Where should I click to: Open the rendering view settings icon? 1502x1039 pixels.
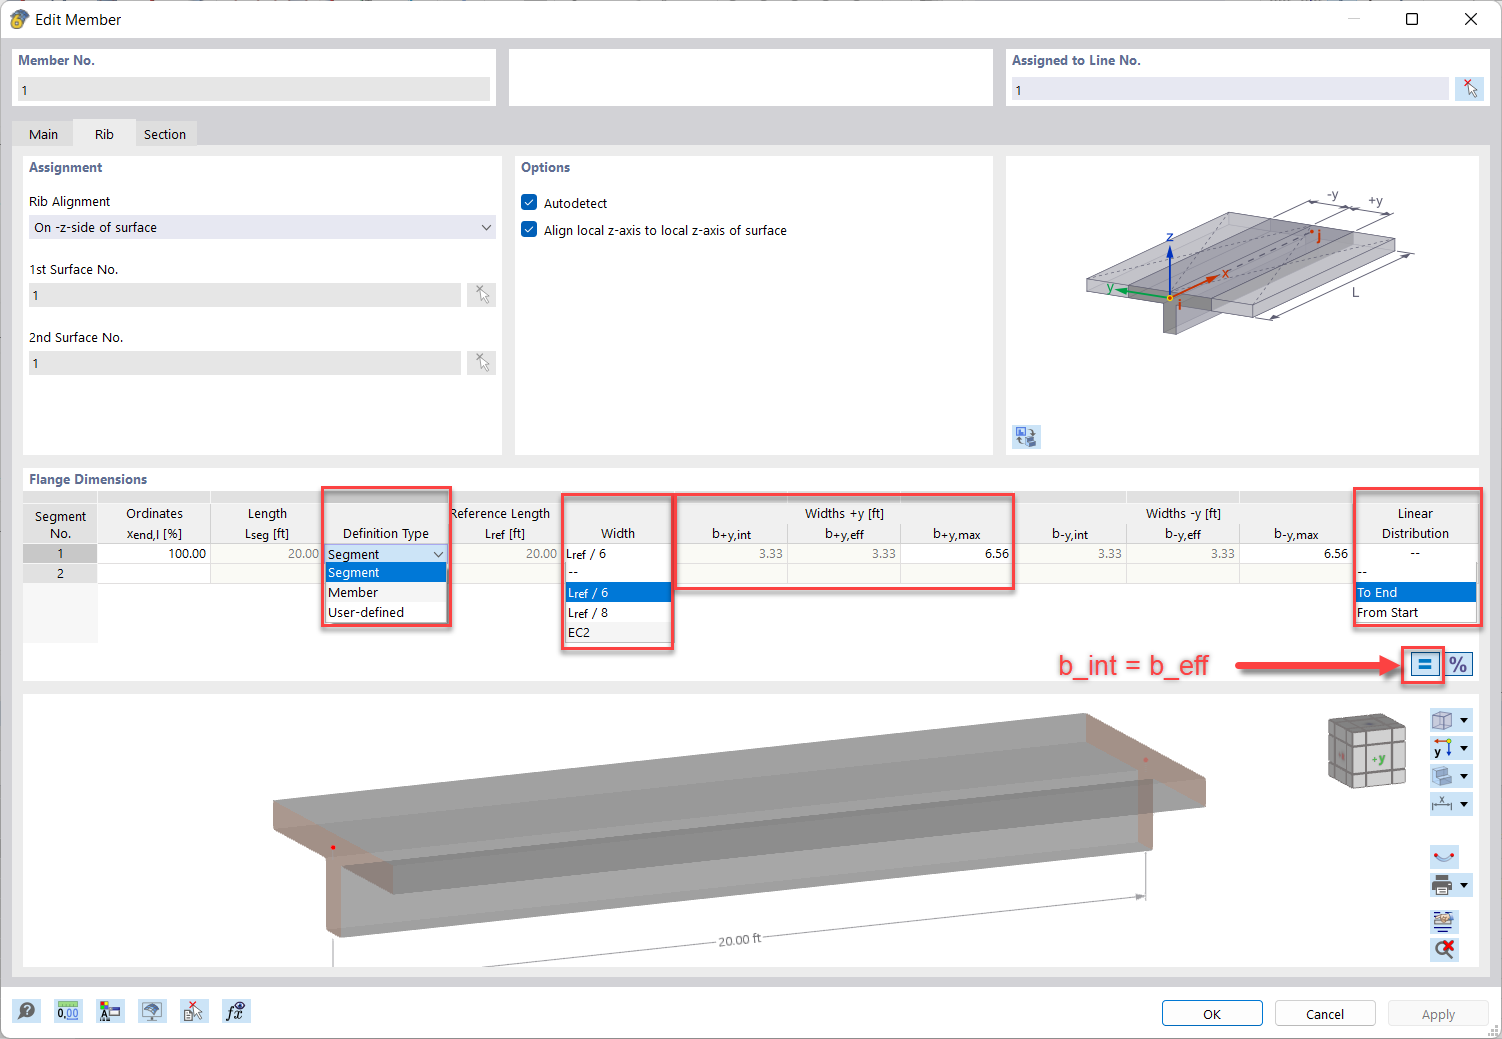click(x=152, y=1011)
